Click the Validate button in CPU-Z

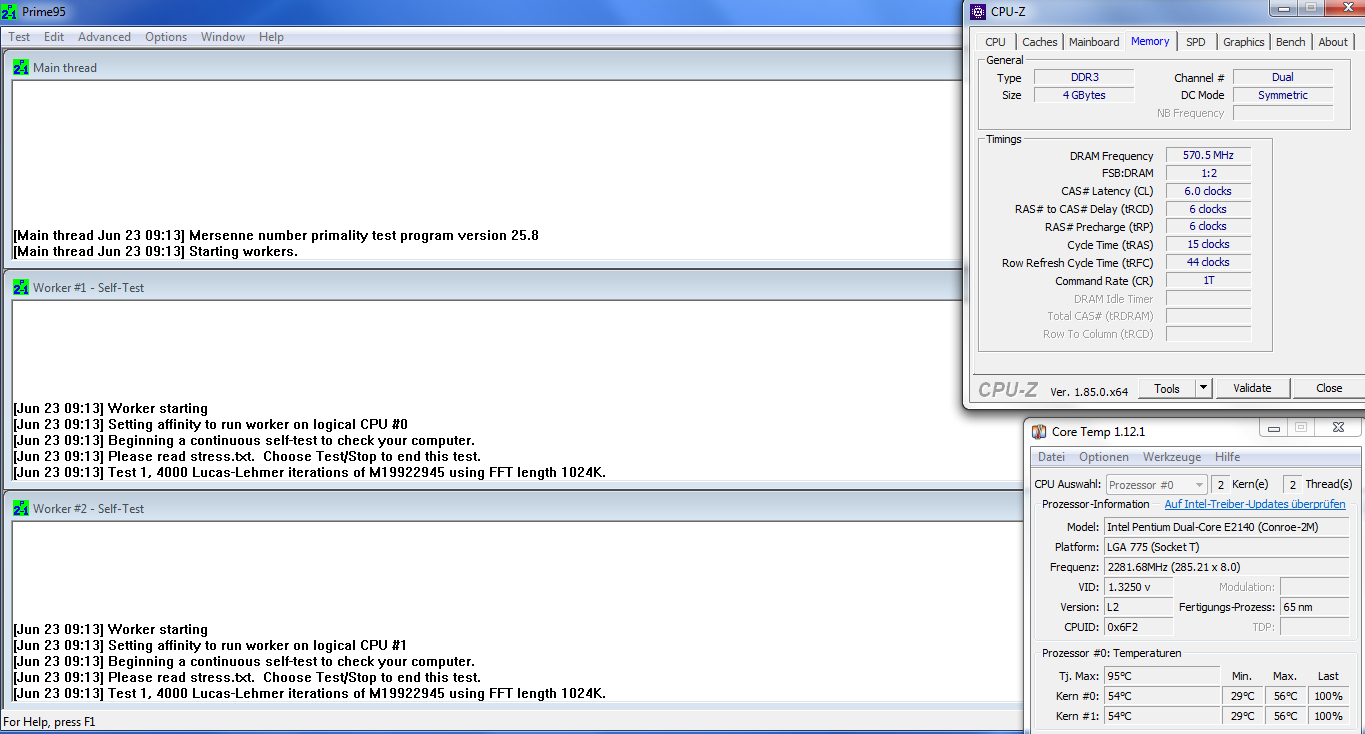click(1252, 388)
